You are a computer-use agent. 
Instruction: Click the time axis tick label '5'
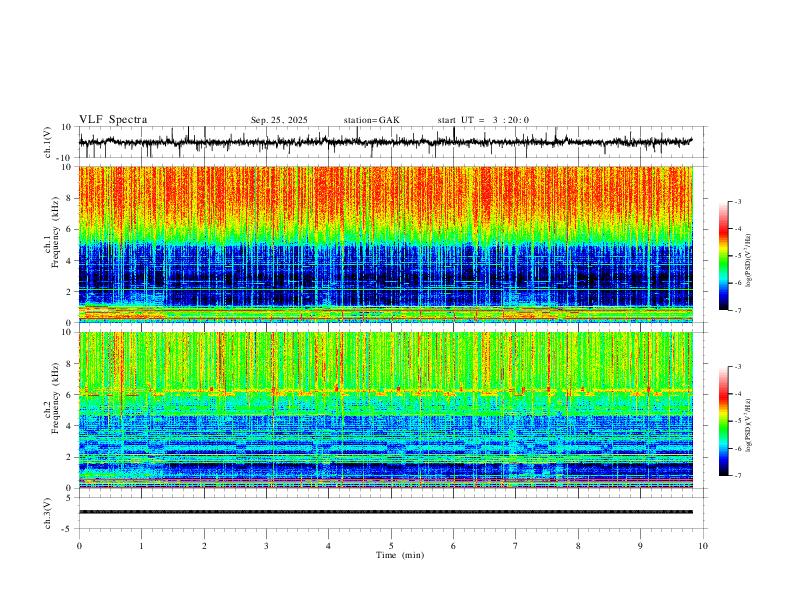coord(391,546)
